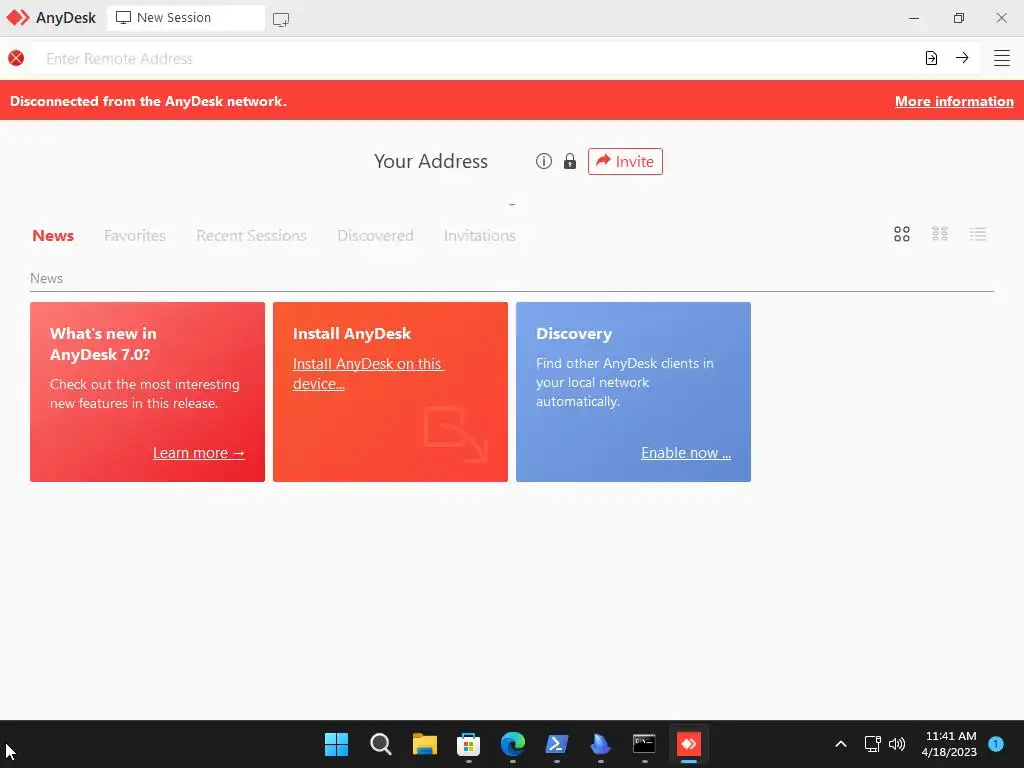Viewport: 1024px width, 768px height.
Task: Select the News tab
Action: pyautogui.click(x=53, y=236)
